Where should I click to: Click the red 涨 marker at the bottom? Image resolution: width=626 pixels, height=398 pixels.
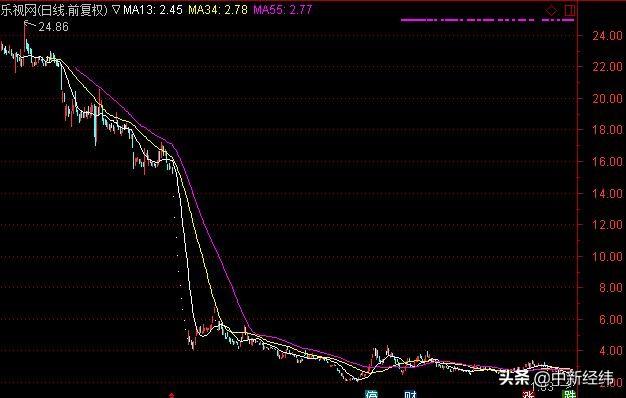pyautogui.click(x=528, y=395)
